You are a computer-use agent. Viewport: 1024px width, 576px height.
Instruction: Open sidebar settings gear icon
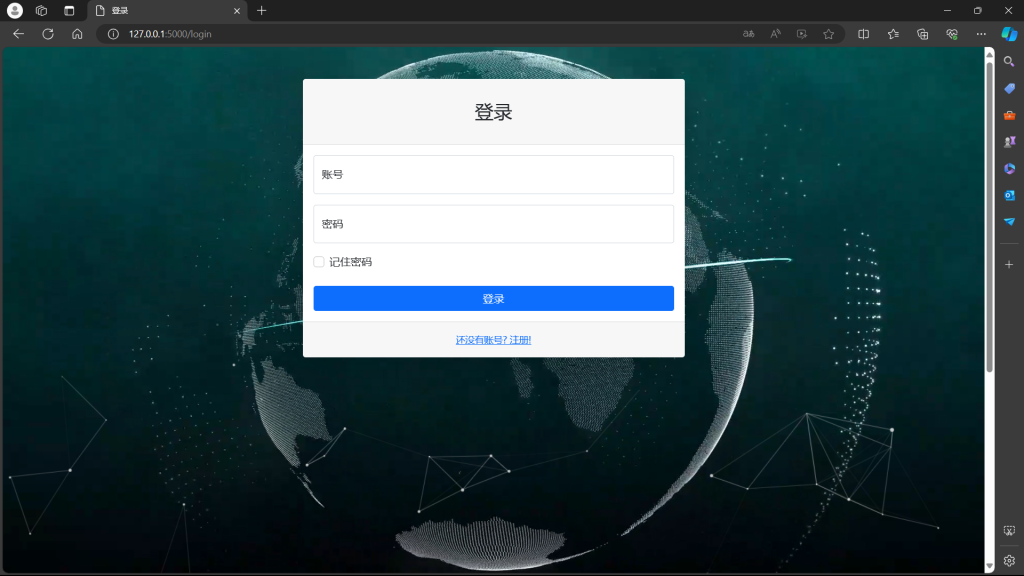pos(1009,560)
